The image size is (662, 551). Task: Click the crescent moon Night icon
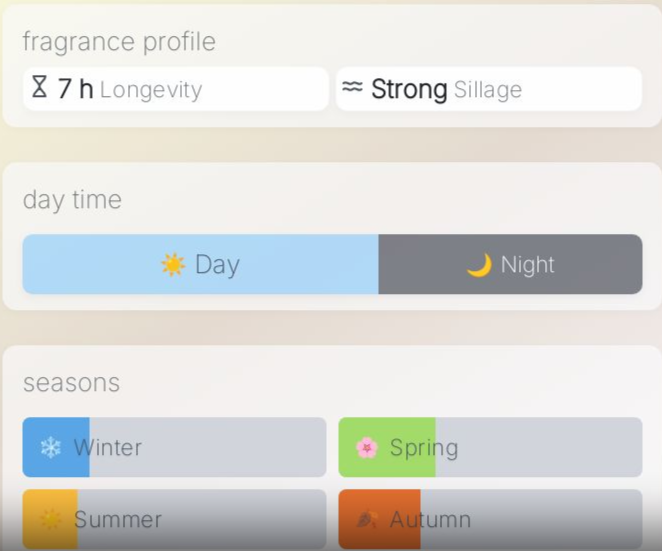479,265
